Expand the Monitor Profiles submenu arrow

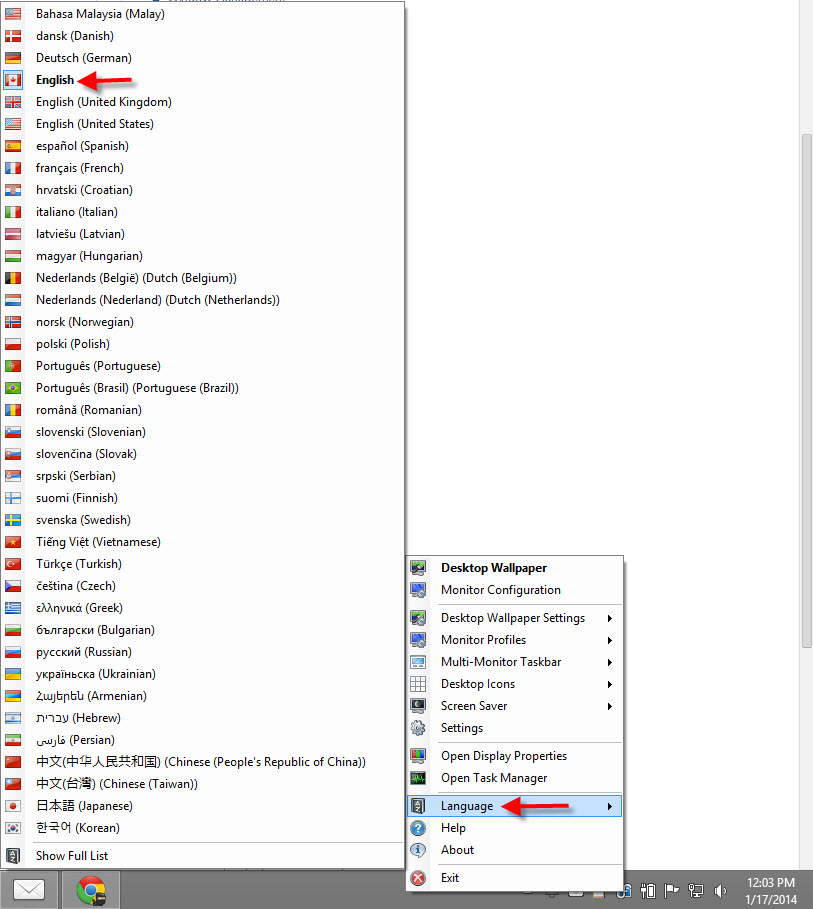pos(609,640)
